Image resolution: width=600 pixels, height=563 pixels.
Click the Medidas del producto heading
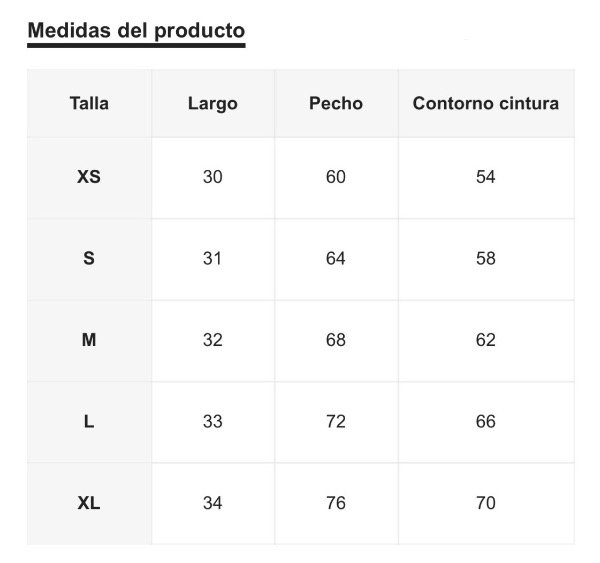[136, 31]
